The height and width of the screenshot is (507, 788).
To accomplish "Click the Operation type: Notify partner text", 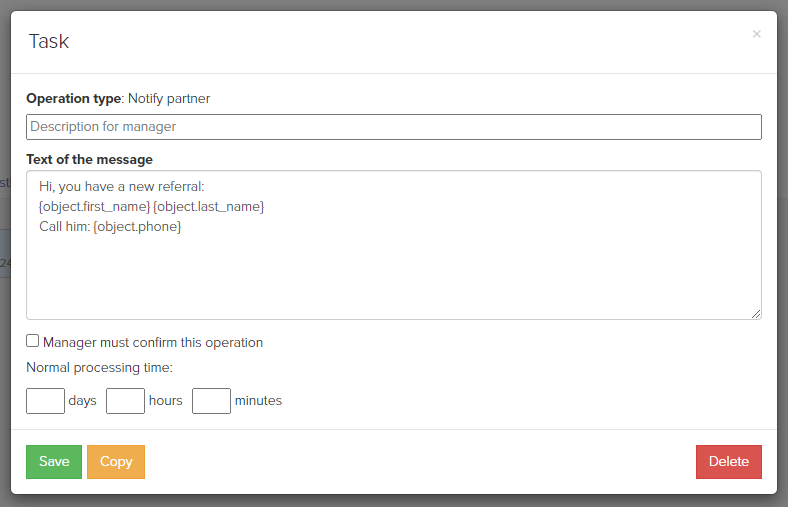I will (x=118, y=98).
